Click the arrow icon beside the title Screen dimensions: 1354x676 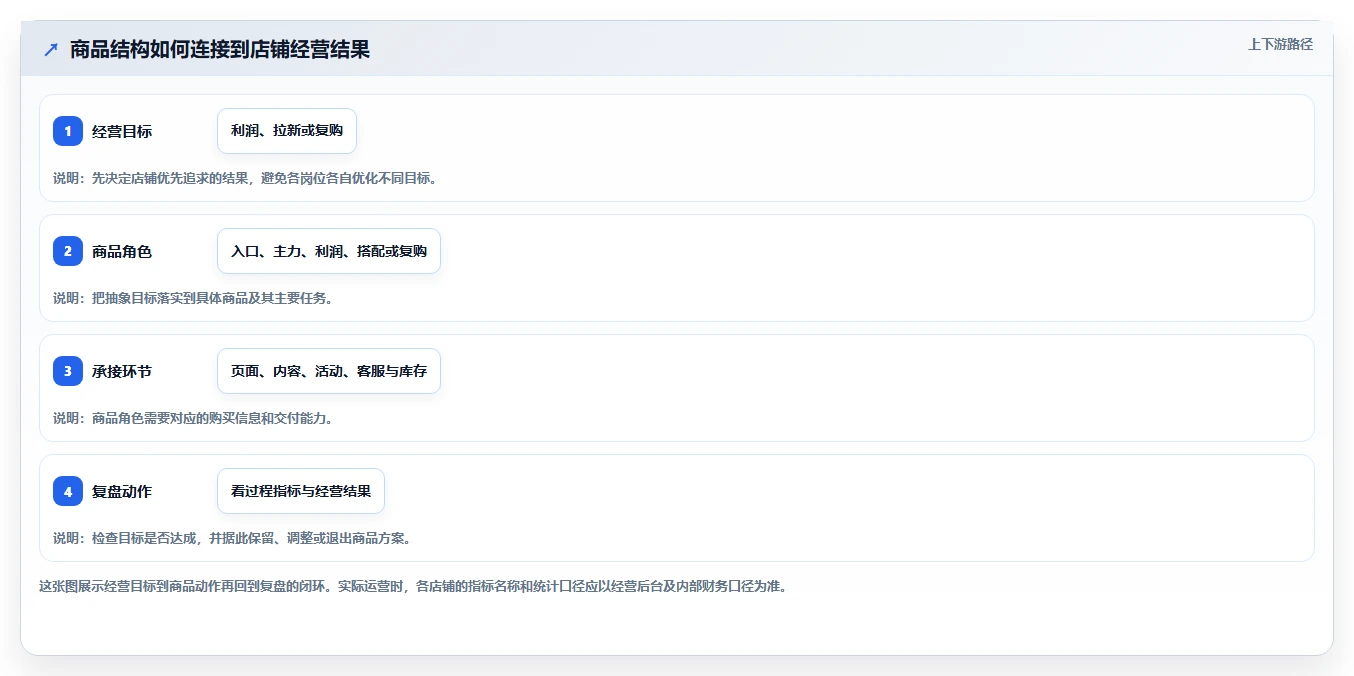(x=51, y=49)
